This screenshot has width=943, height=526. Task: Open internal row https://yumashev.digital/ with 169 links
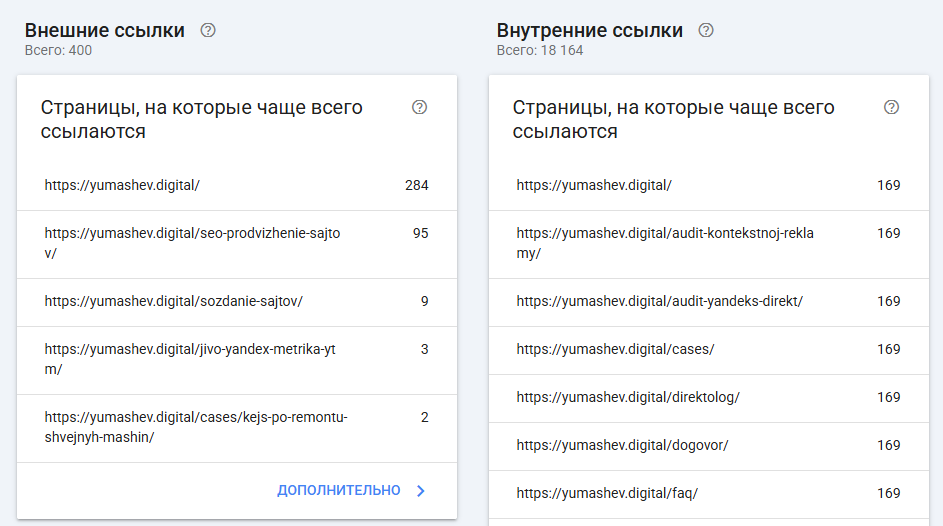[709, 186]
